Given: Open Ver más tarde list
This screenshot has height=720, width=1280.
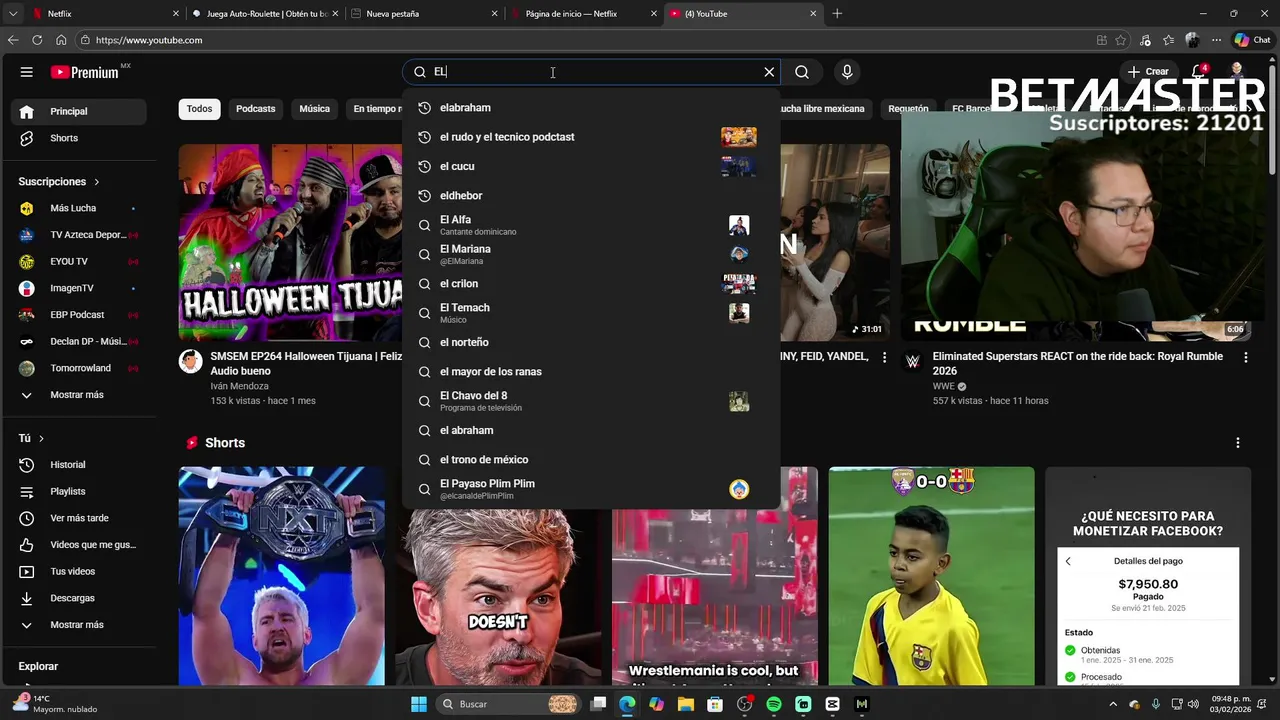Looking at the screenshot, I should pyautogui.click(x=78, y=518).
